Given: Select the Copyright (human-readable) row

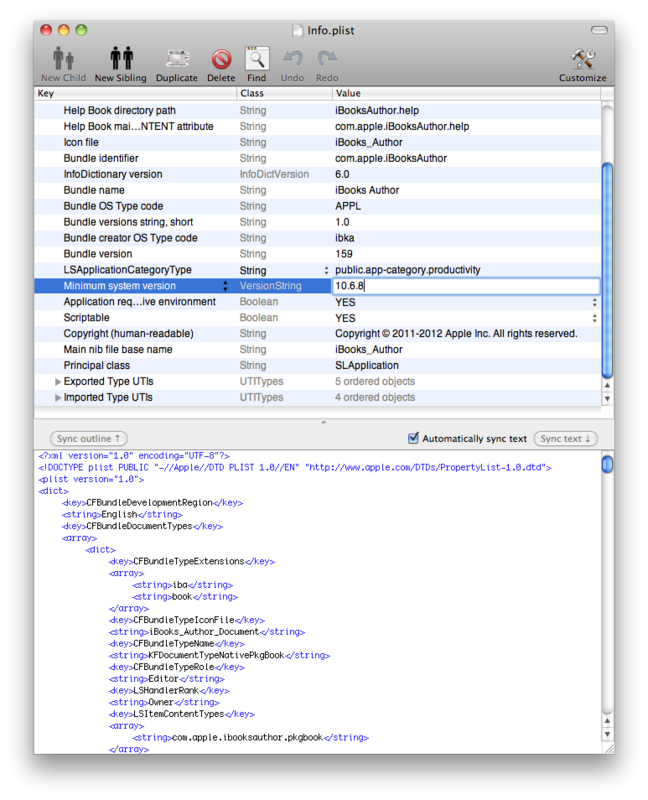Looking at the screenshot, I should pos(317,334).
